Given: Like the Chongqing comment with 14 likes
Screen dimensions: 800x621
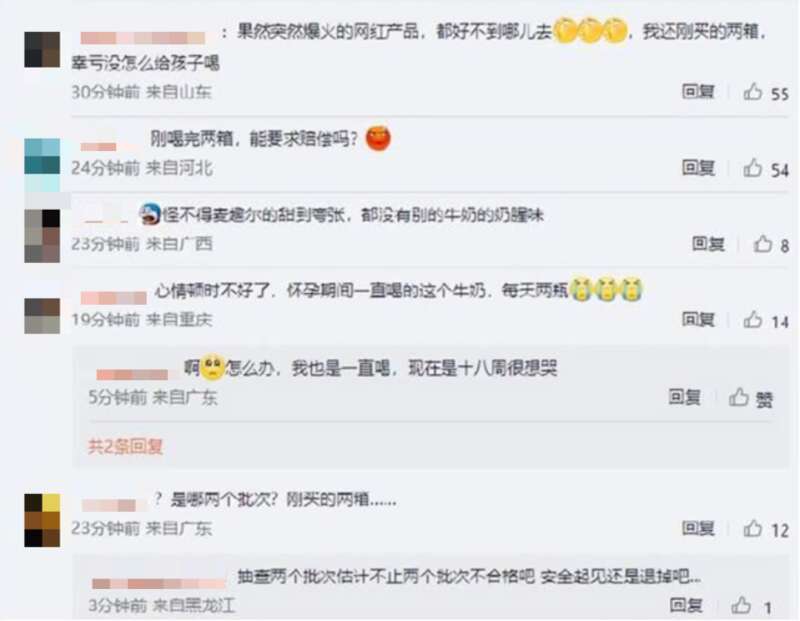Looking at the screenshot, I should pyautogui.click(x=753, y=320).
